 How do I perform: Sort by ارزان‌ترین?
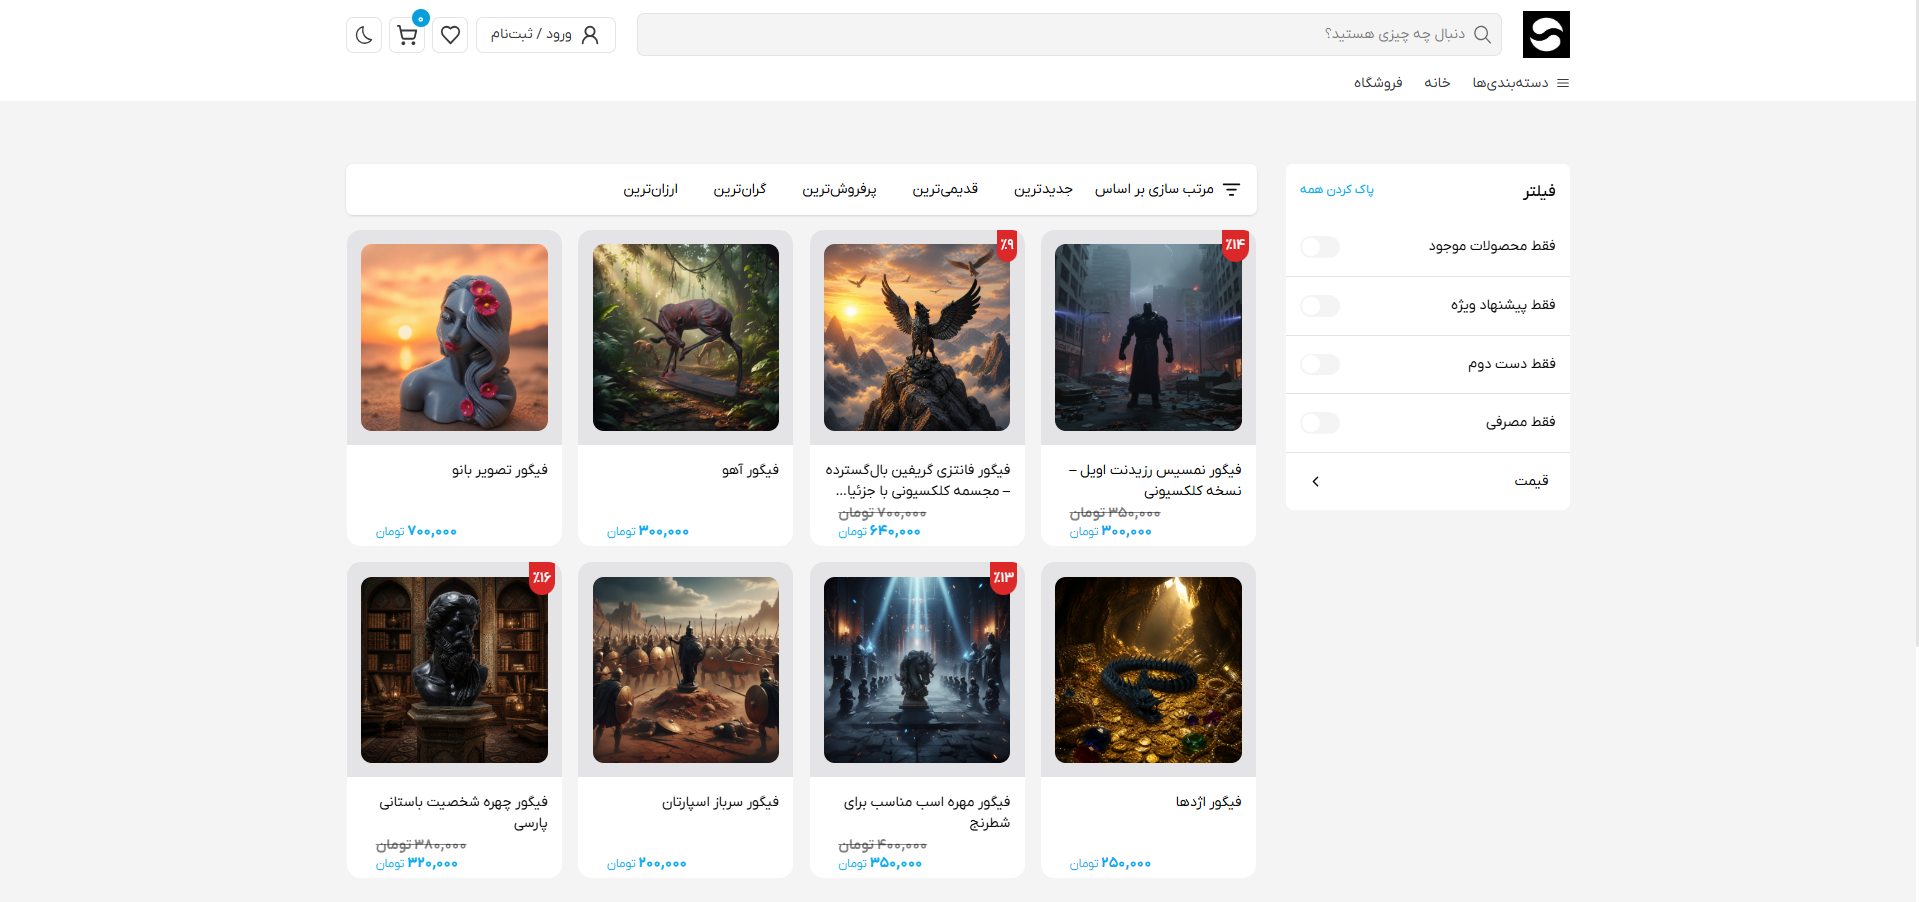(651, 189)
